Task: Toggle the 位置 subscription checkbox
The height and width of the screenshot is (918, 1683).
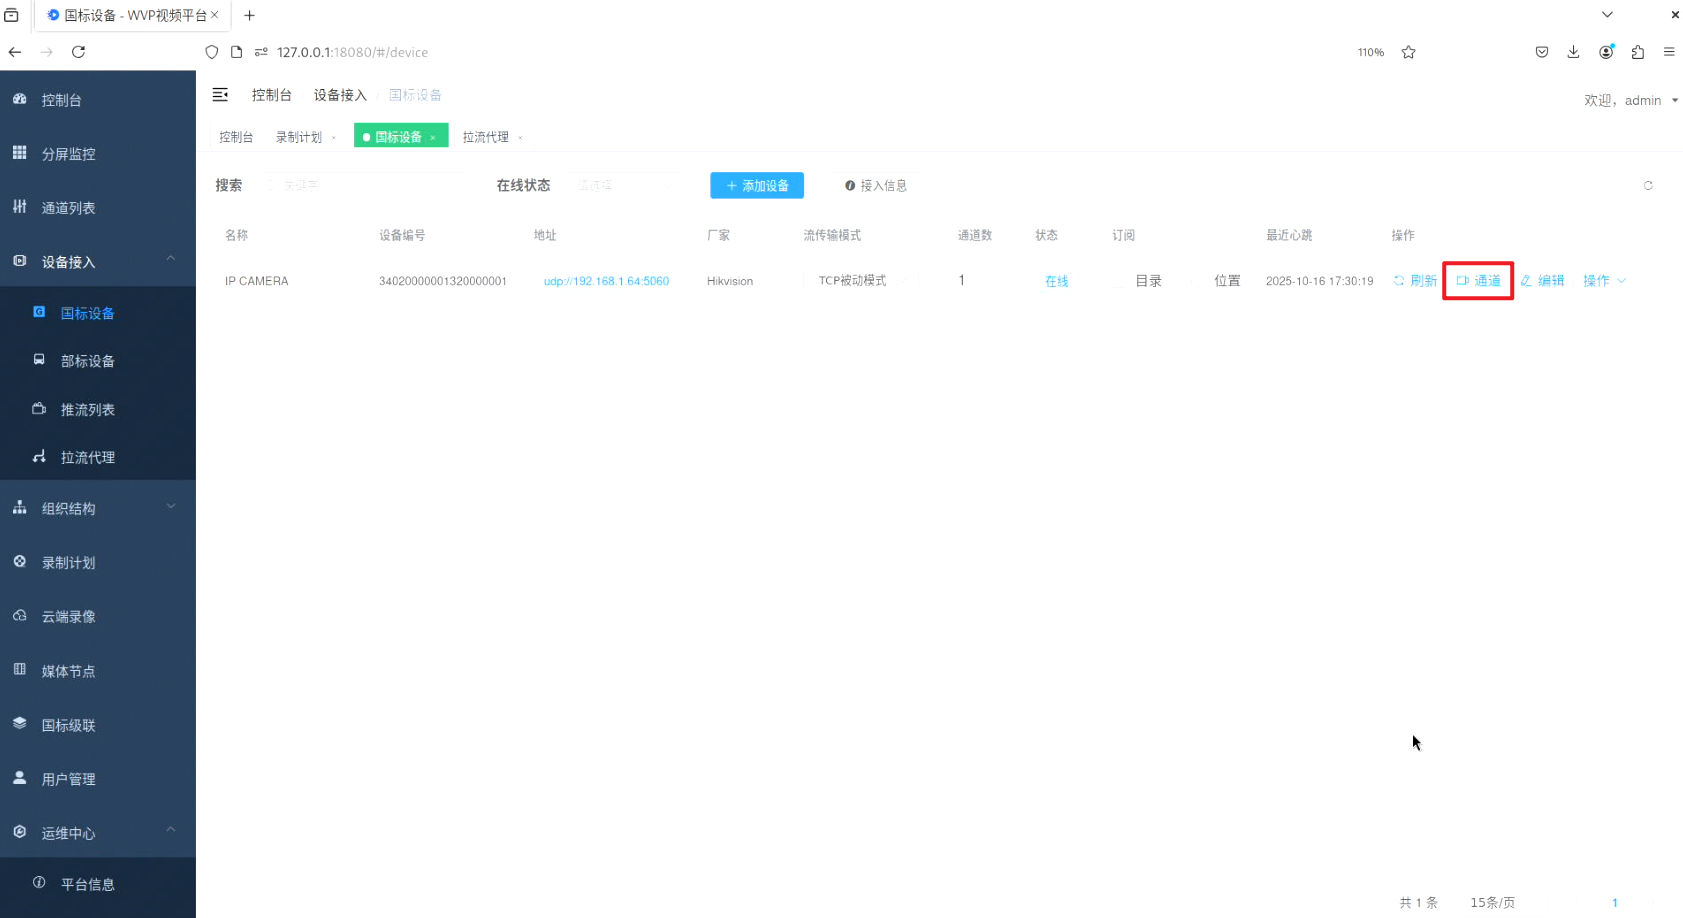Action: (1202, 281)
